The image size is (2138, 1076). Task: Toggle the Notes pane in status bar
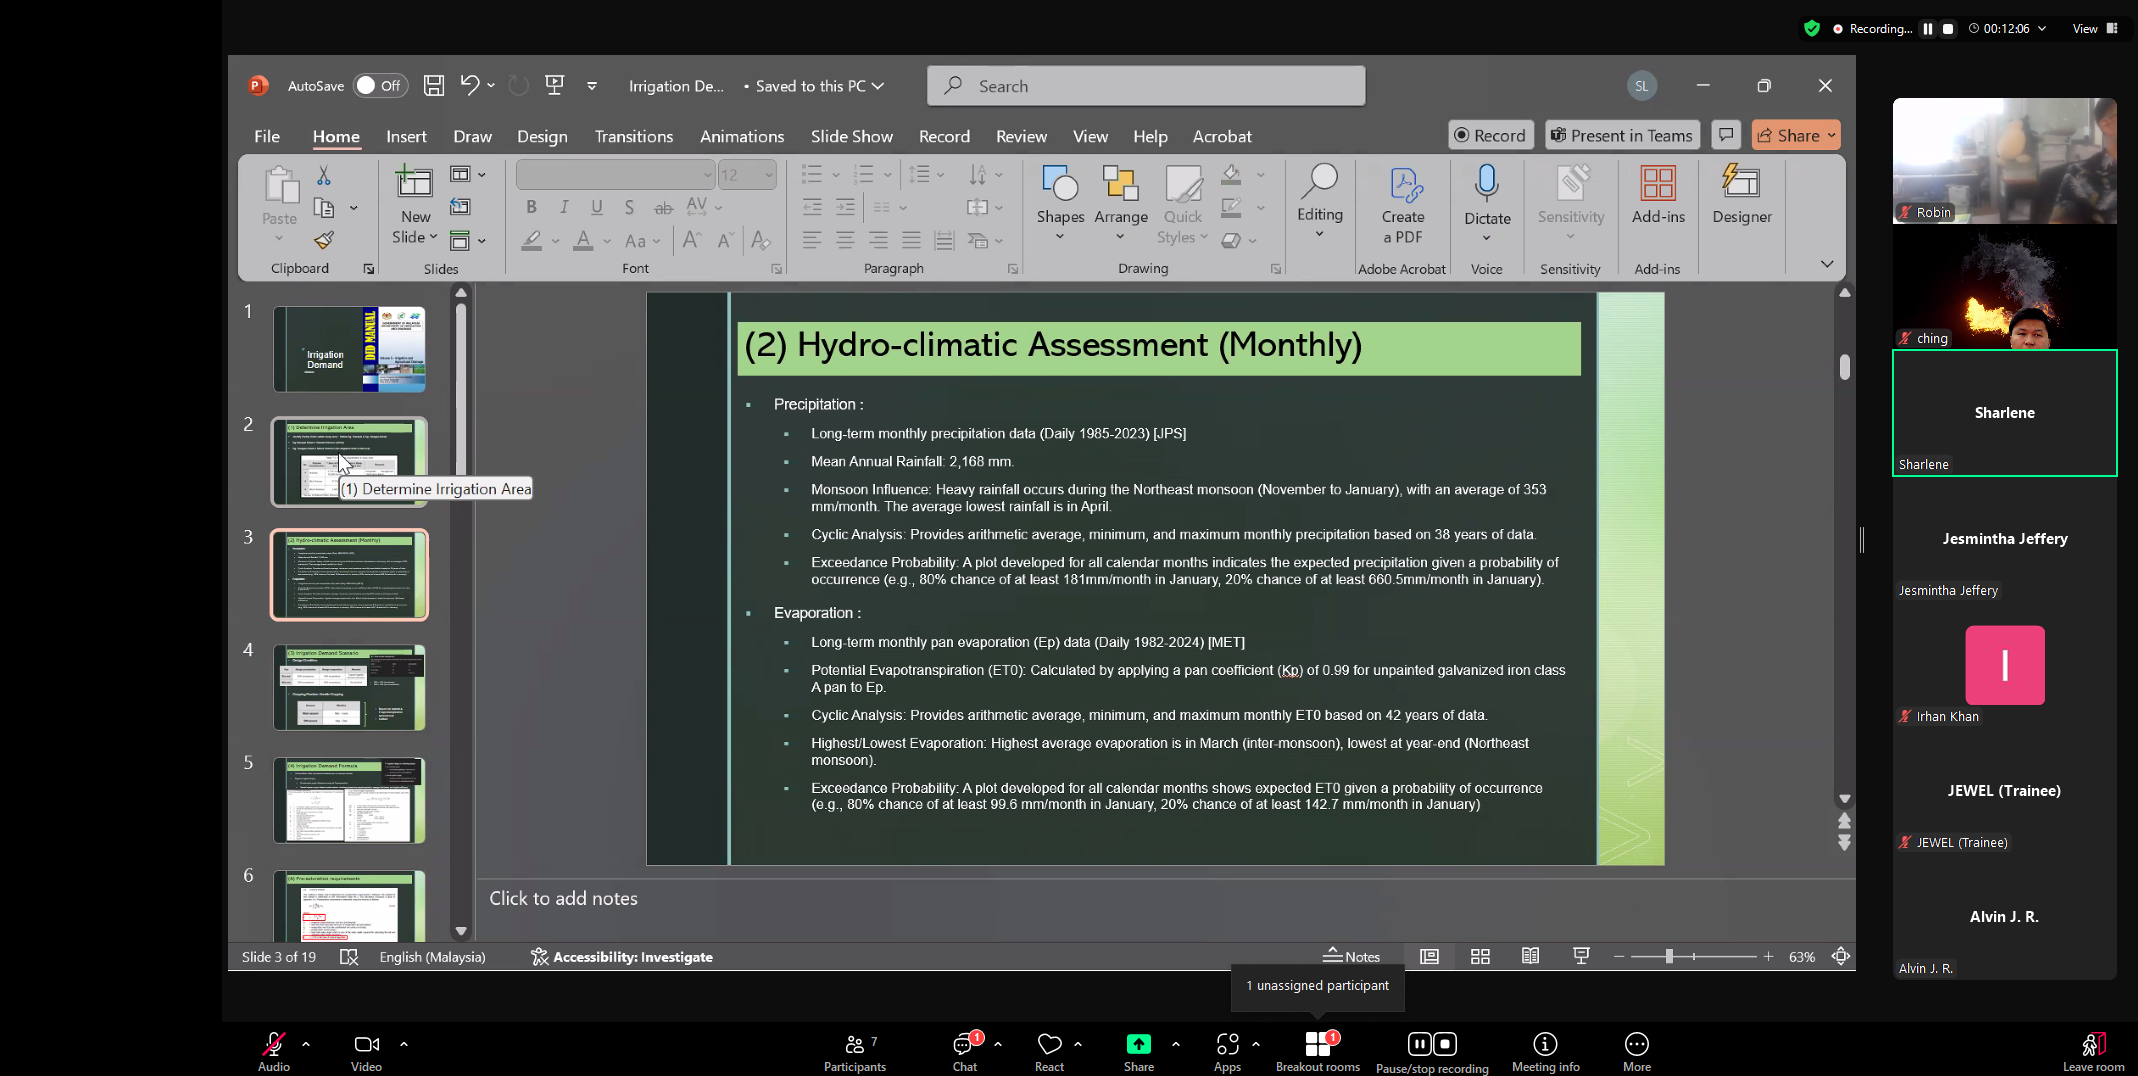point(1351,957)
